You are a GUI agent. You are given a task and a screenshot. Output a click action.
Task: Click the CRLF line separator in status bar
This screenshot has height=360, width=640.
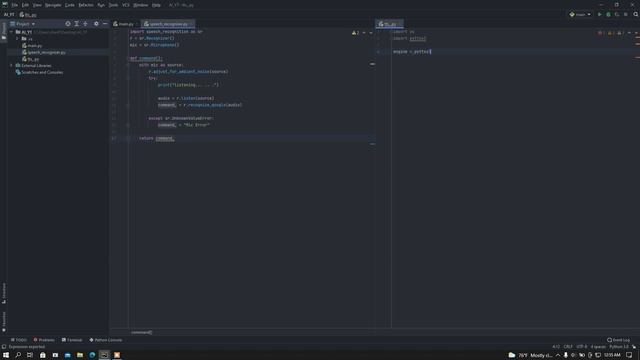tap(568, 347)
